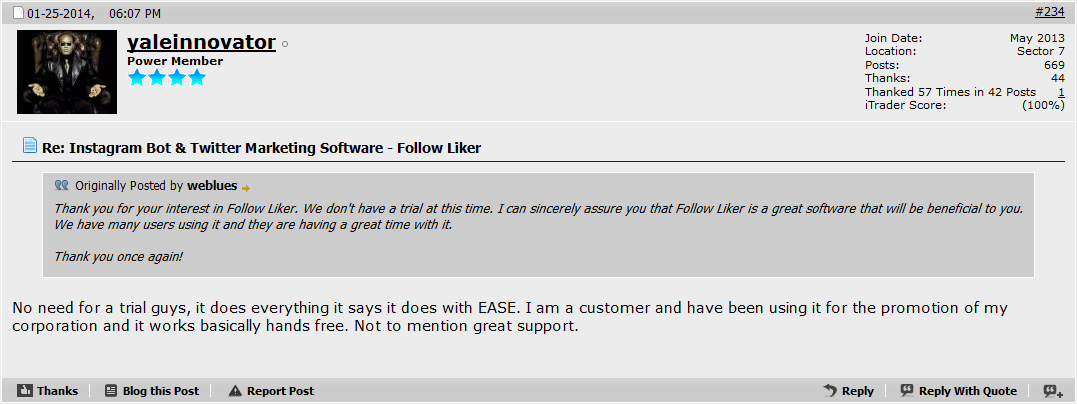
Task: Click the Reply arrow icon
Action: [830, 391]
